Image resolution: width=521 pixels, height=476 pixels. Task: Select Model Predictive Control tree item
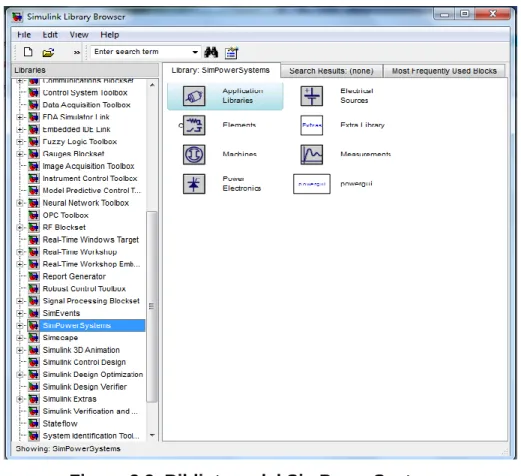(x=92, y=191)
